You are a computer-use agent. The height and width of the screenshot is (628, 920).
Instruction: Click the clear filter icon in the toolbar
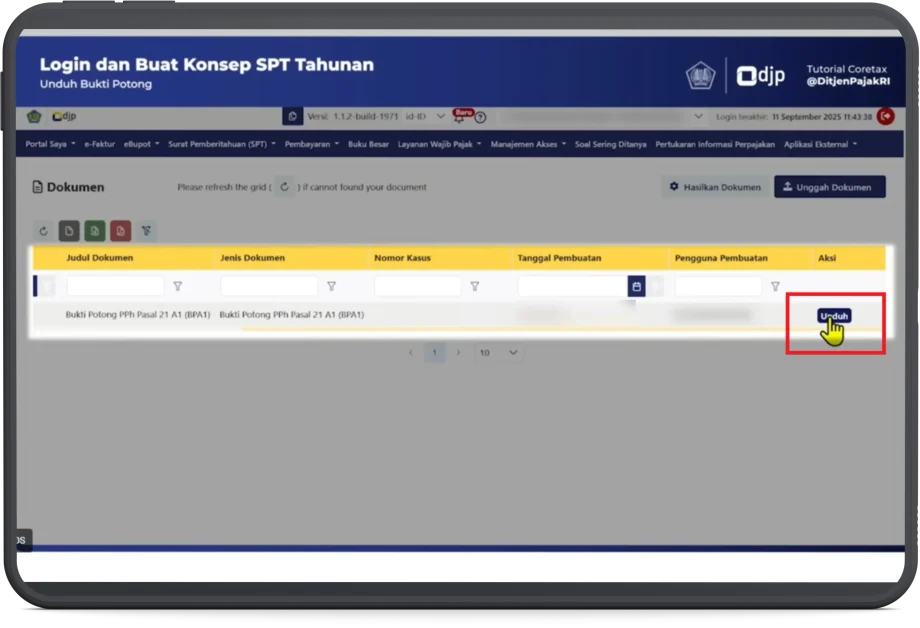click(146, 231)
